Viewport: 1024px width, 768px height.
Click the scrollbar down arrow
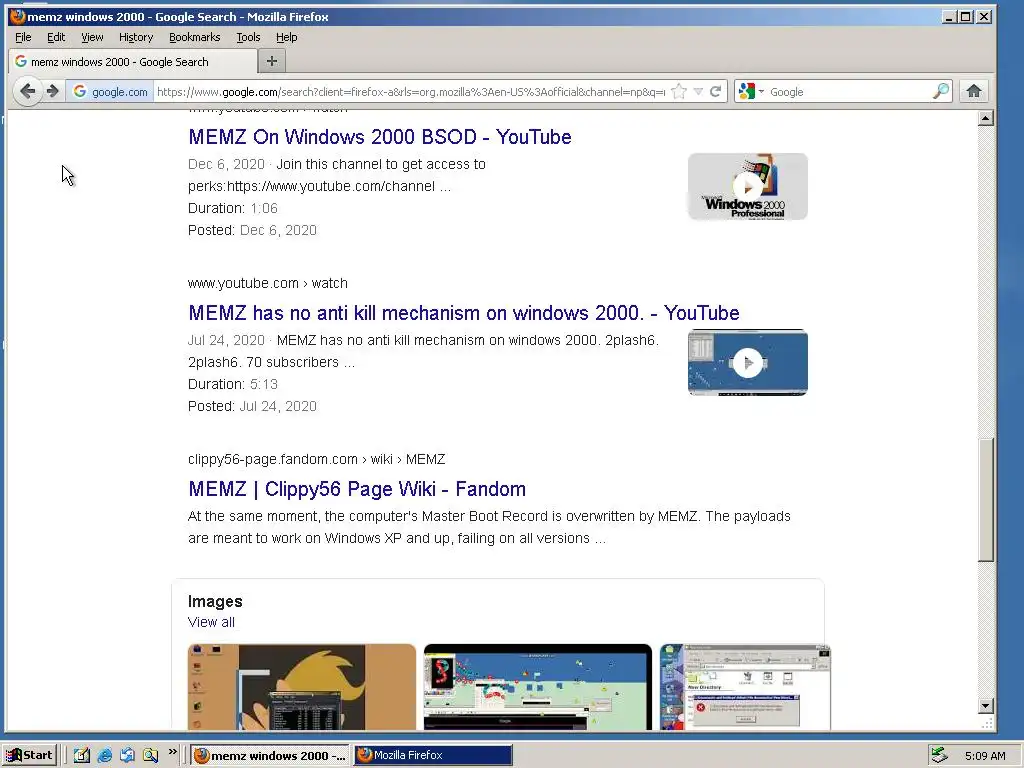tap(986, 706)
